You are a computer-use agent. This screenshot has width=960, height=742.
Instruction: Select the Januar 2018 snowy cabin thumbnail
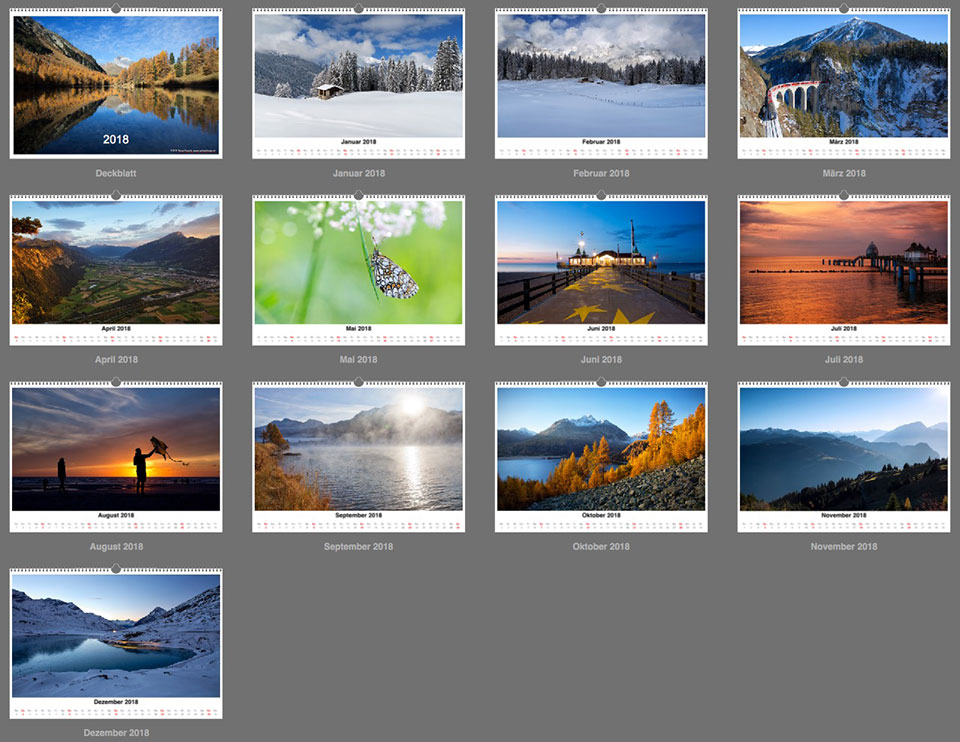358,80
